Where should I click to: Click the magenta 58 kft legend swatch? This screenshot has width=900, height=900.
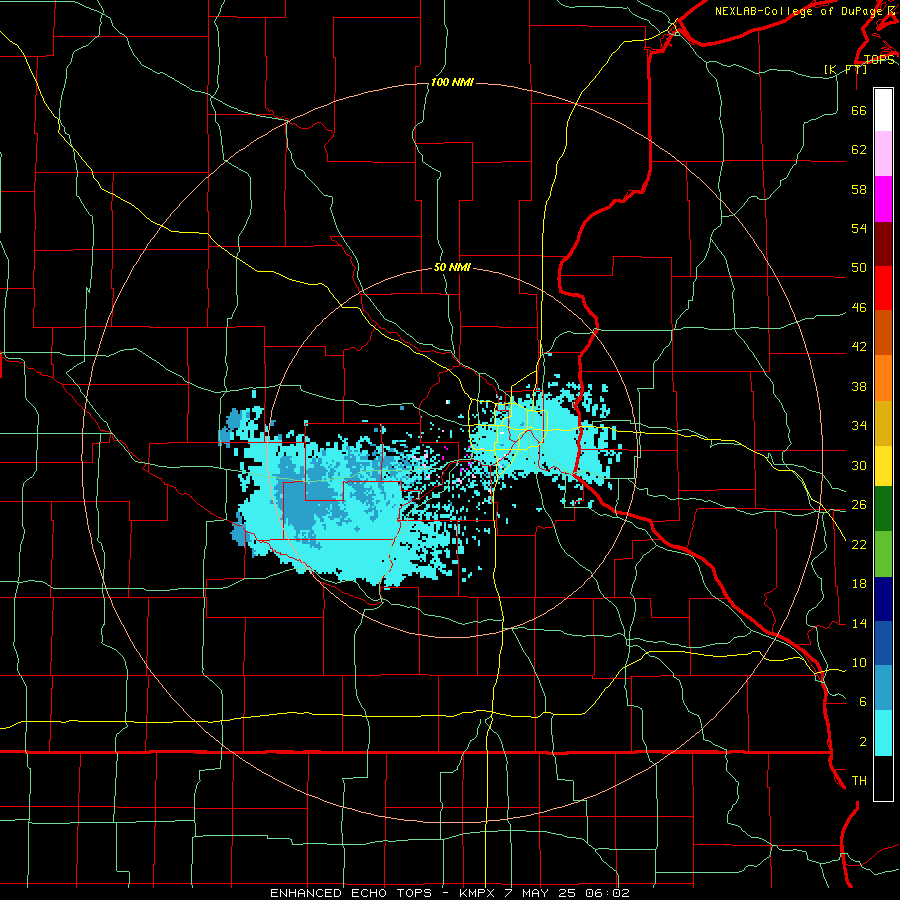click(883, 199)
